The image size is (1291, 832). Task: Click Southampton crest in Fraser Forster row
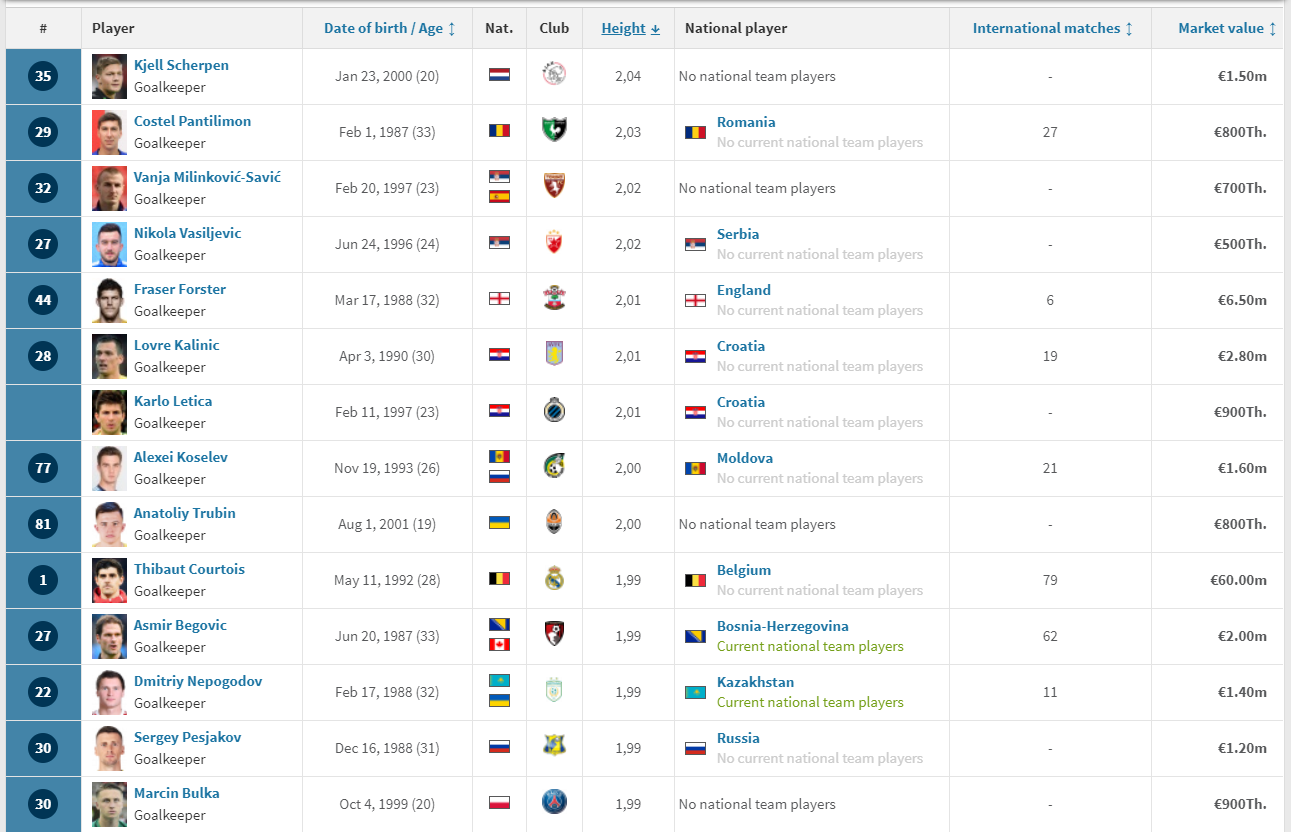[554, 300]
